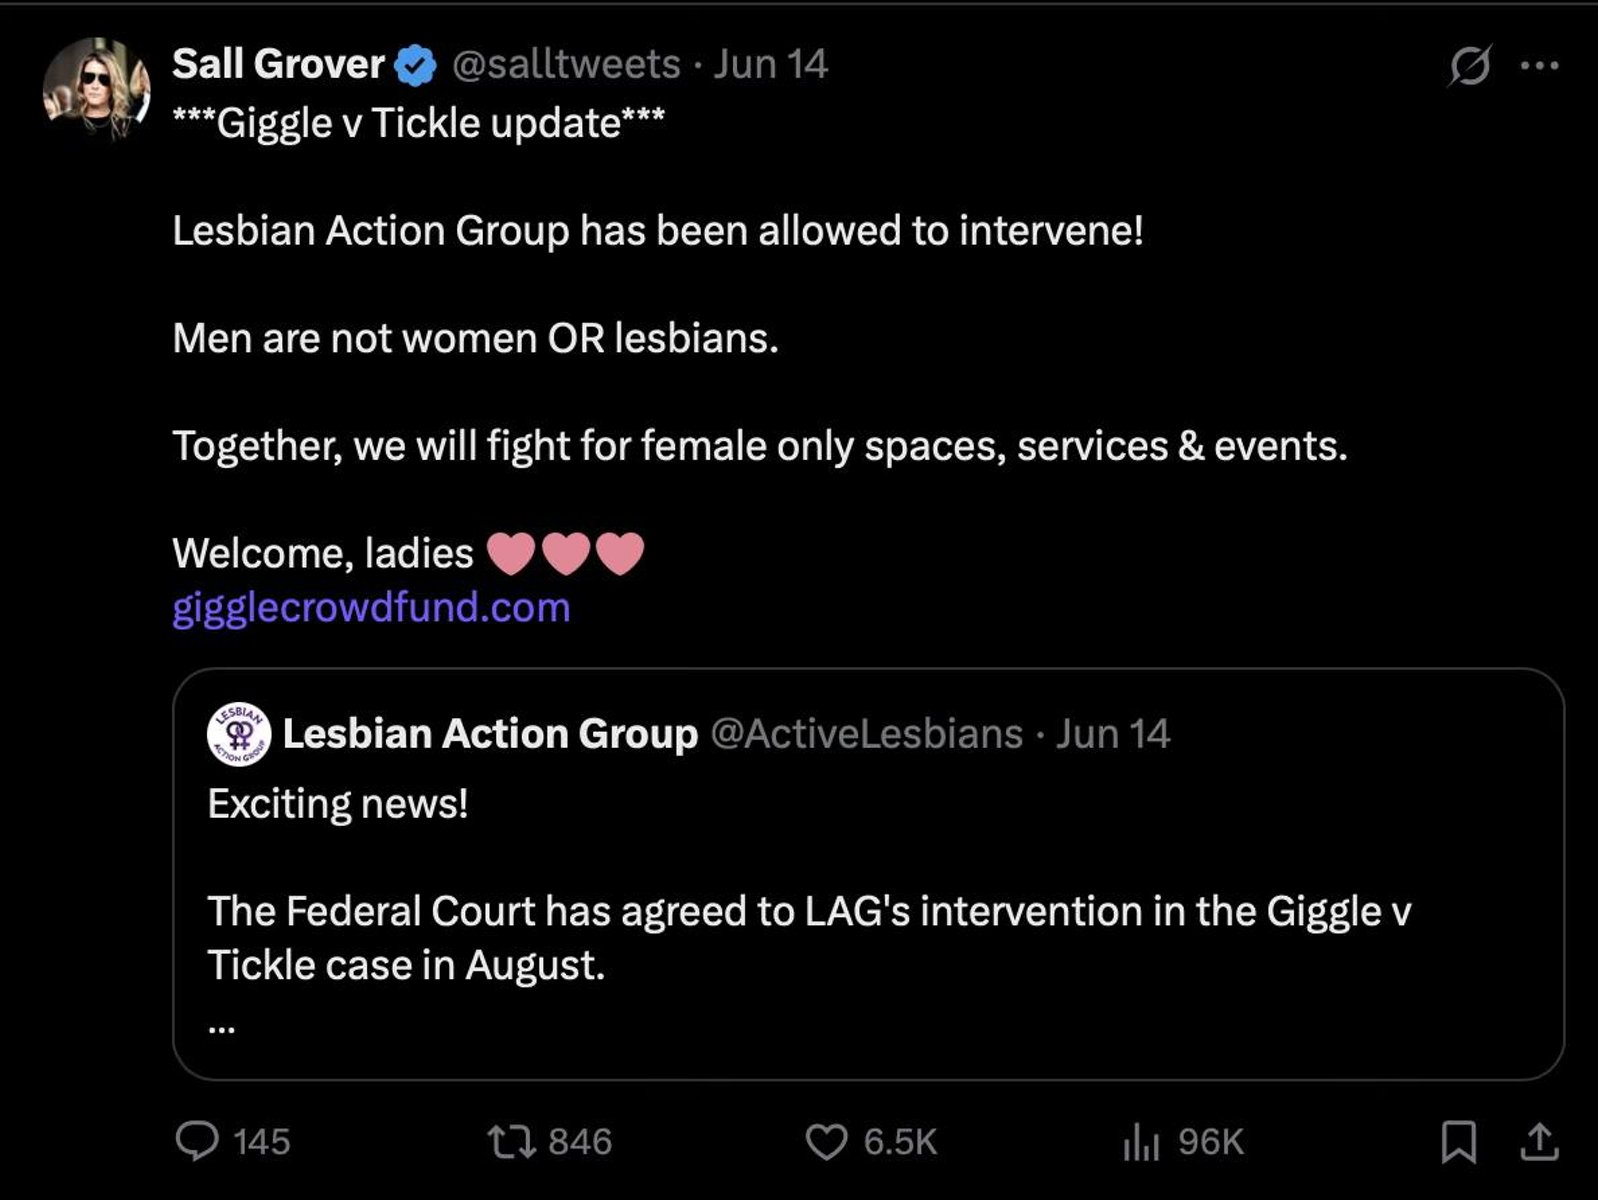Screen dimensions: 1598x1200
Task: Open the main tweet's Jun 14 timestamp
Action: pyautogui.click(x=770, y=65)
